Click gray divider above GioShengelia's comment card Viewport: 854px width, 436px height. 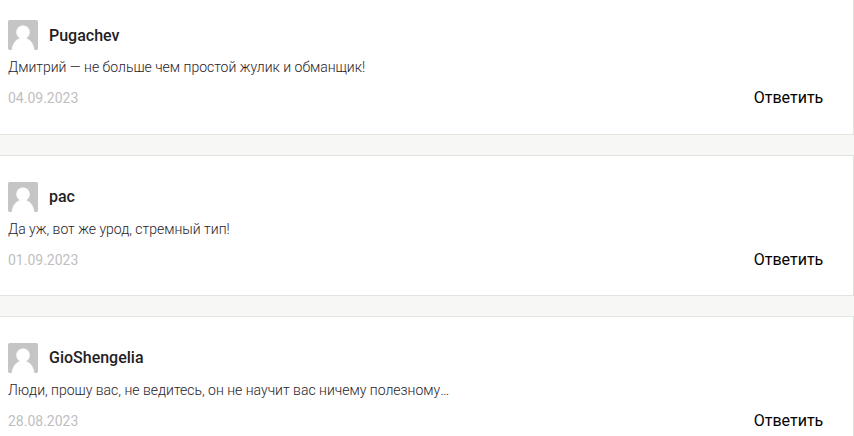pyautogui.click(x=427, y=306)
